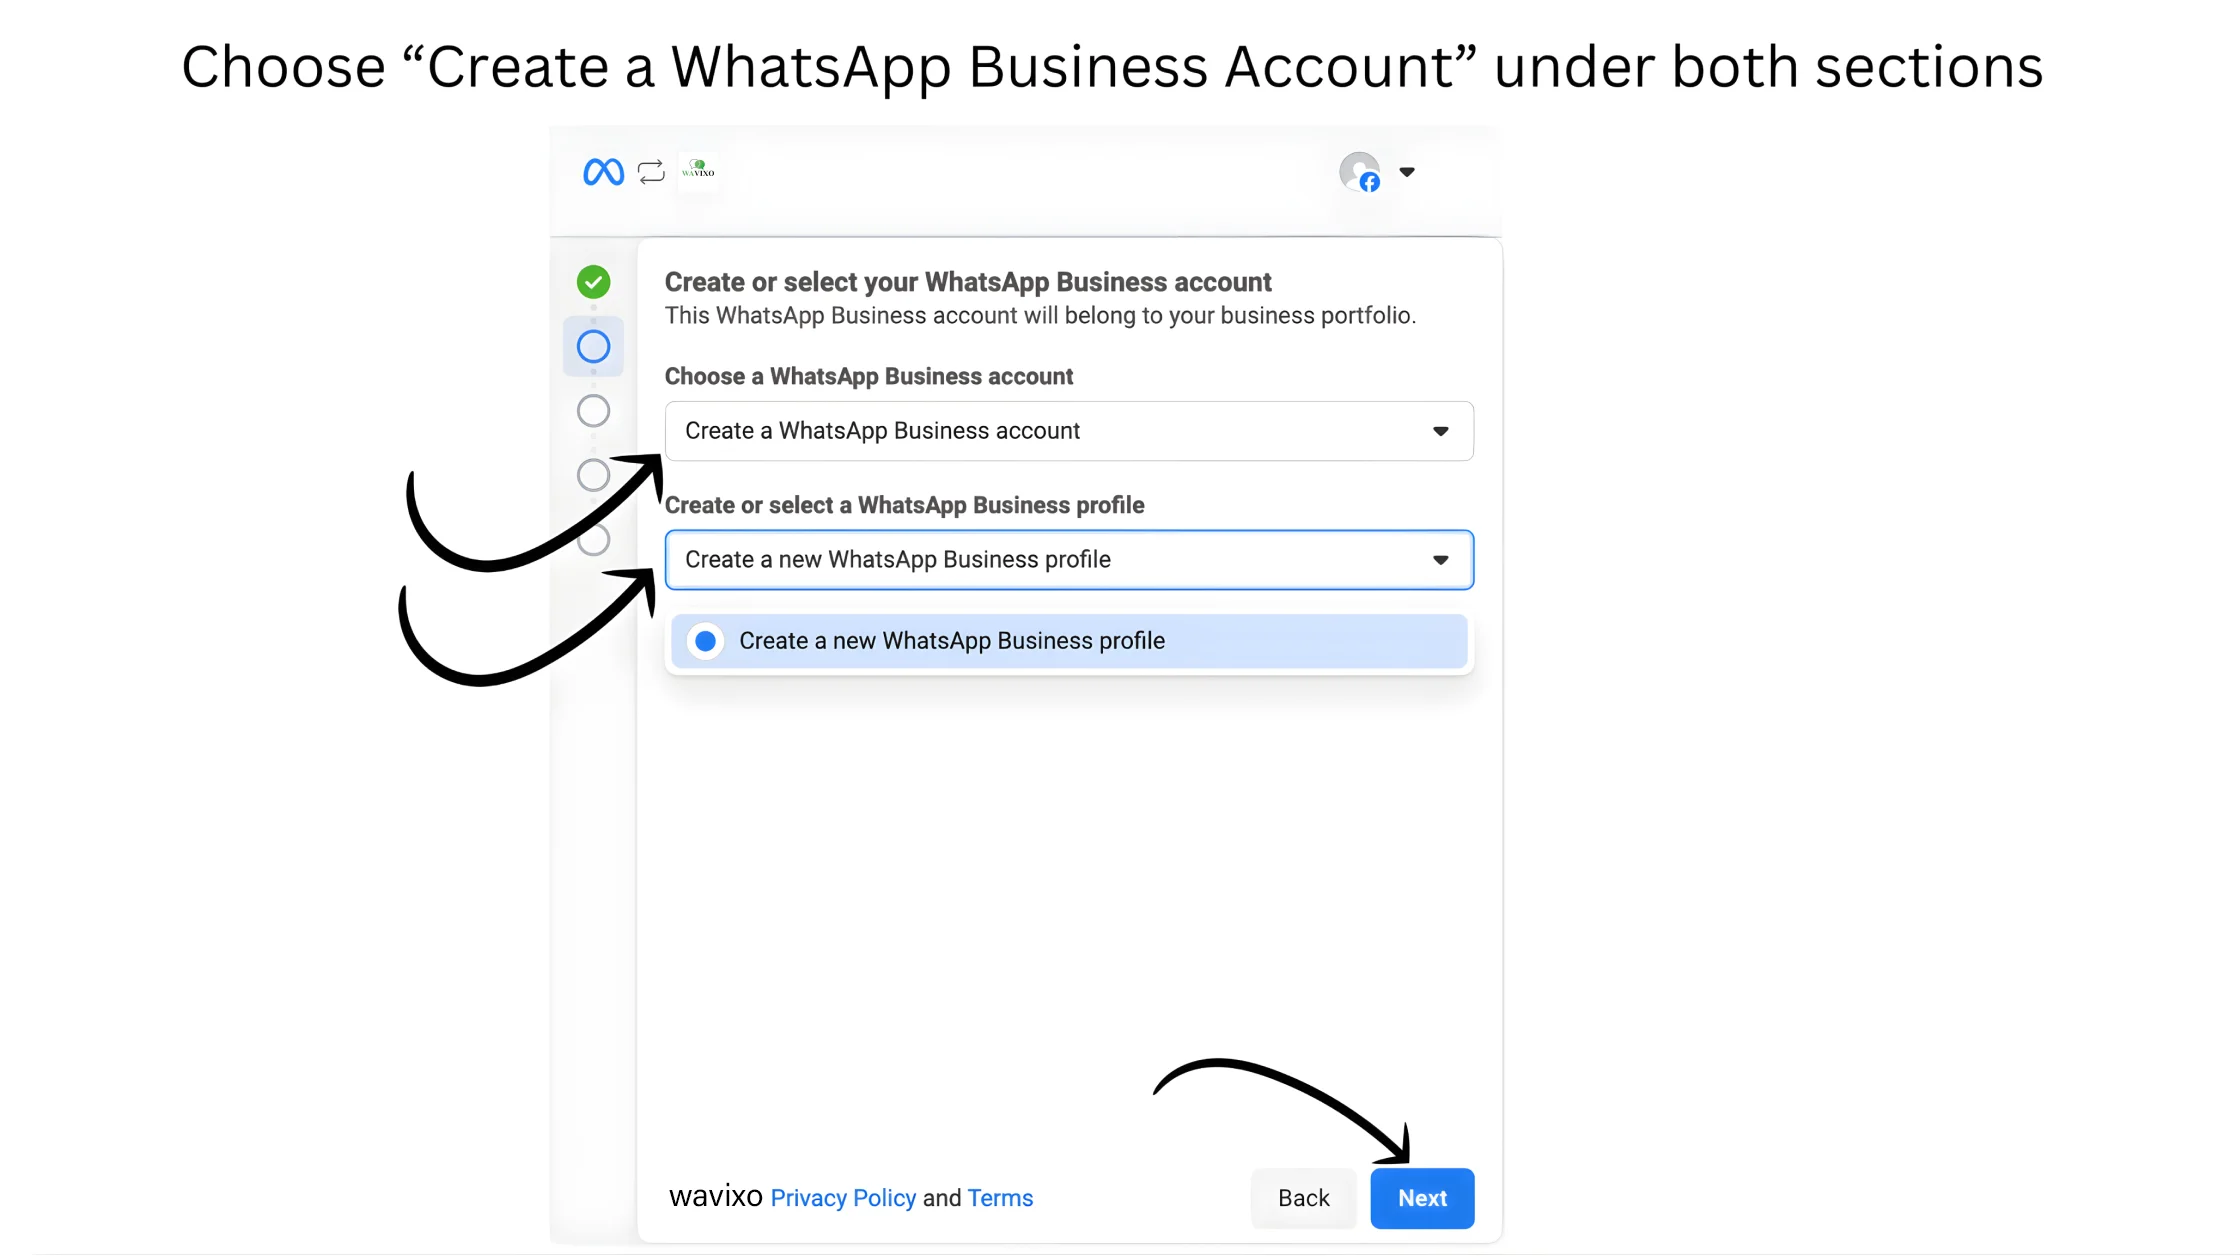
Task: Open the Privacy Policy link
Action: (843, 1198)
